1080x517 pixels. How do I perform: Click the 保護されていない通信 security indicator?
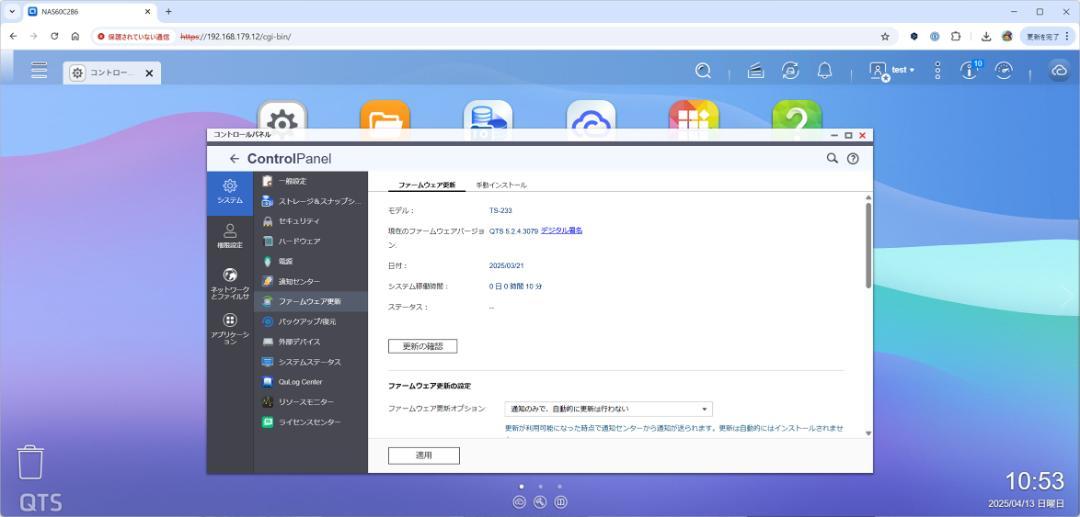[x=134, y=36]
